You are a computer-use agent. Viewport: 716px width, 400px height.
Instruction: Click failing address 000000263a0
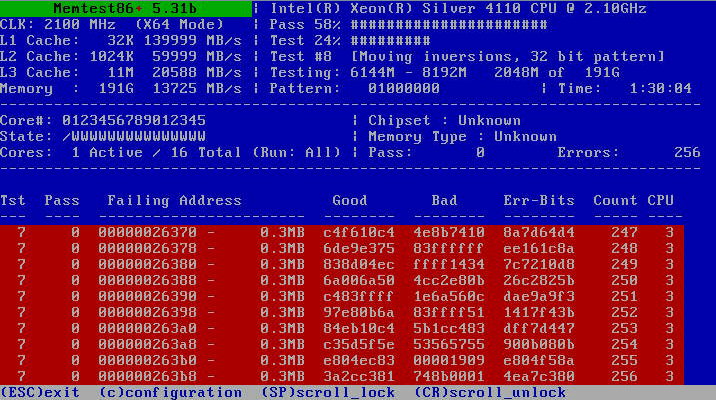147,328
